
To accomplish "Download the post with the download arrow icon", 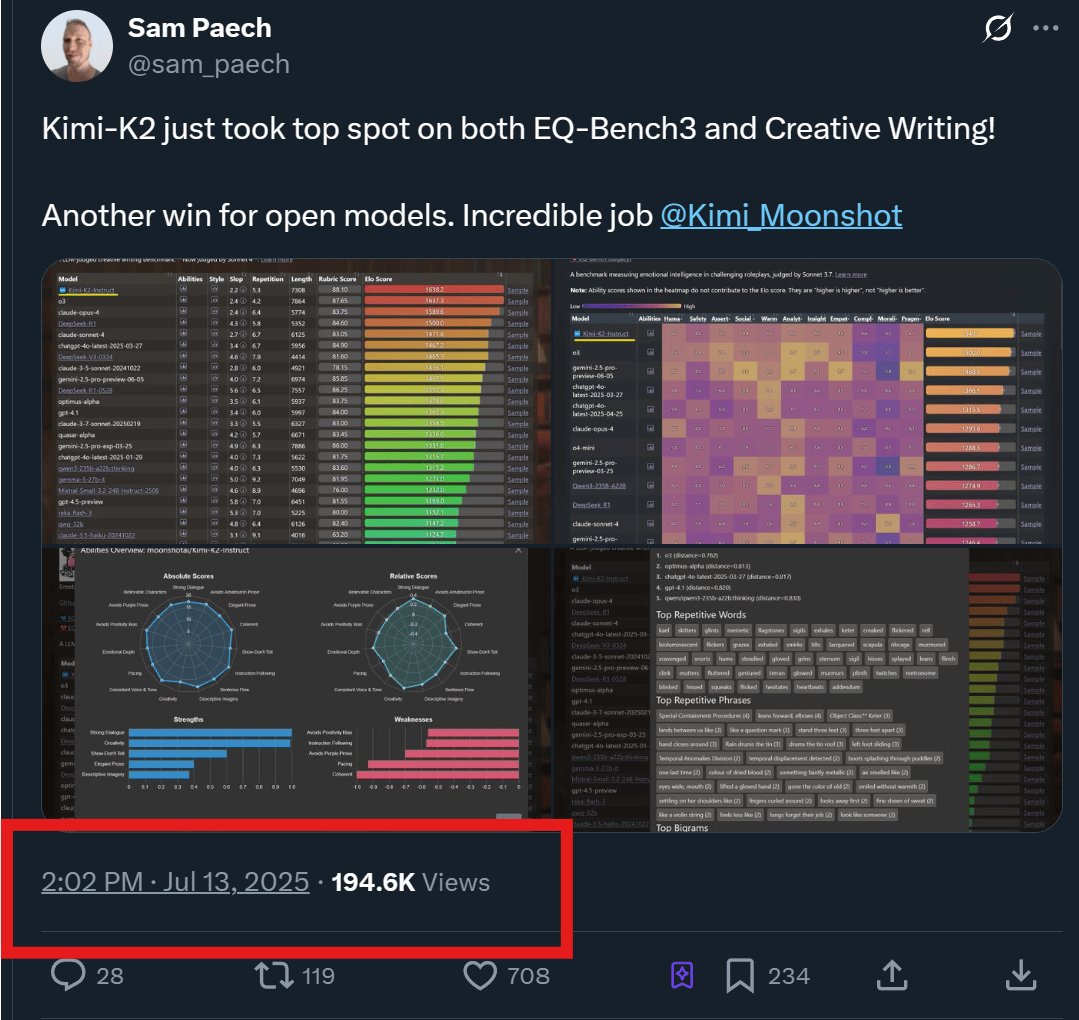I will coord(1021,975).
